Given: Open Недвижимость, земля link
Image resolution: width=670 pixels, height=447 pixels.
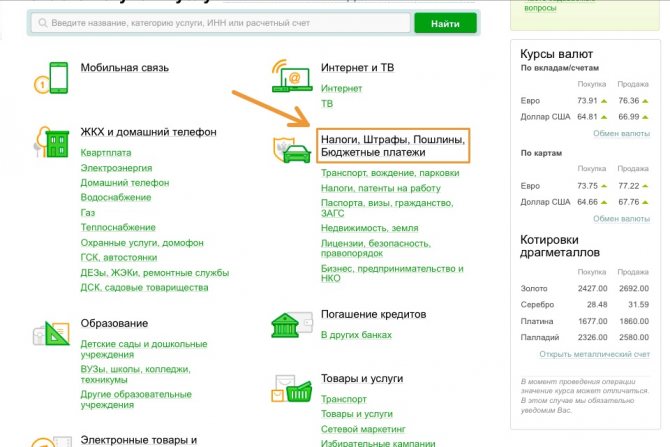Looking at the screenshot, I should click(370, 228).
